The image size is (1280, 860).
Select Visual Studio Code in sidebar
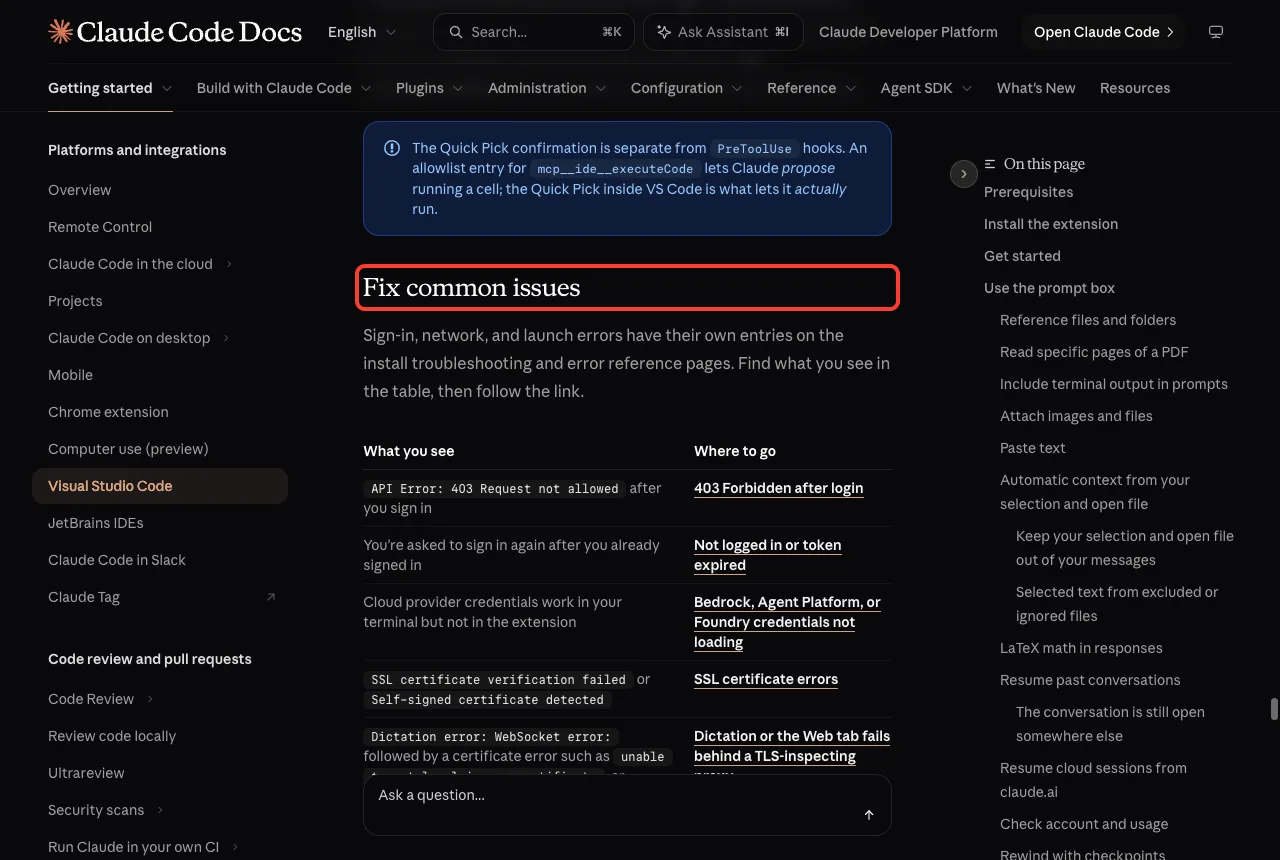point(160,486)
